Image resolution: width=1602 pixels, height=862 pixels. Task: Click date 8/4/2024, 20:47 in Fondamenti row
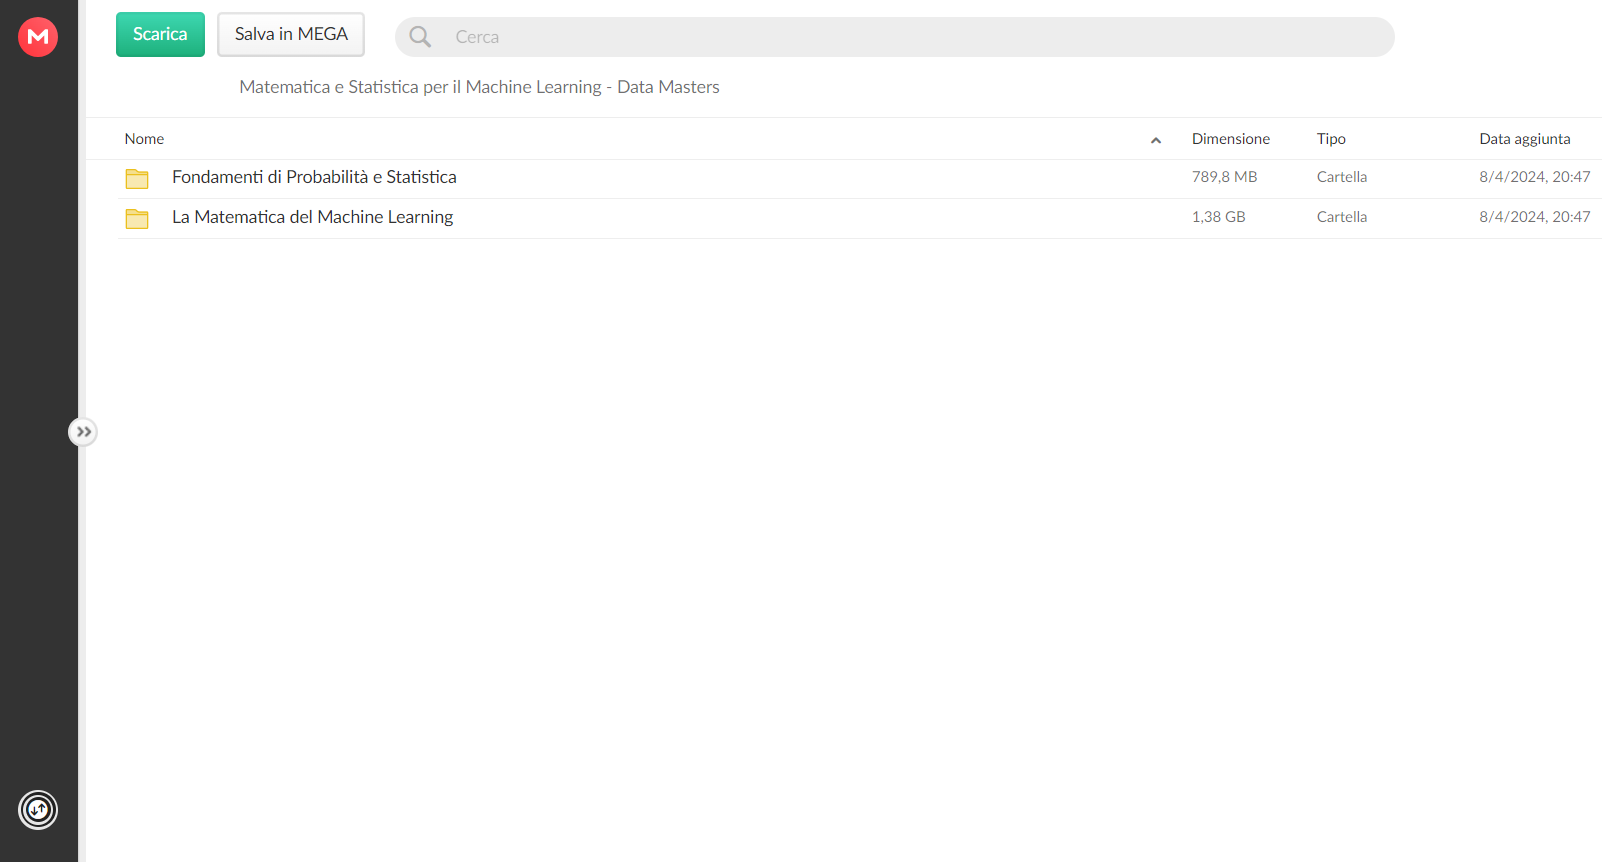tap(1534, 177)
